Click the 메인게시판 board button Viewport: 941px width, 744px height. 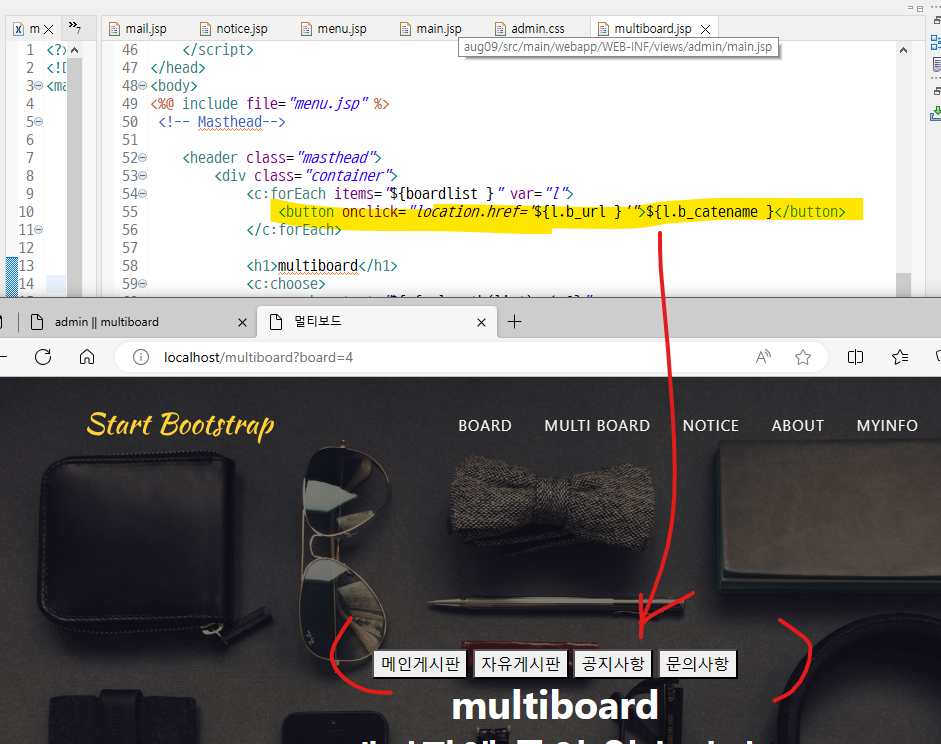coord(420,664)
